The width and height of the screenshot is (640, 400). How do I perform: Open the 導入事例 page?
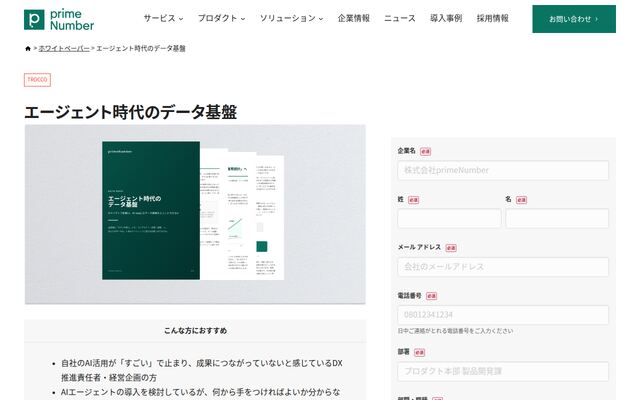446,18
